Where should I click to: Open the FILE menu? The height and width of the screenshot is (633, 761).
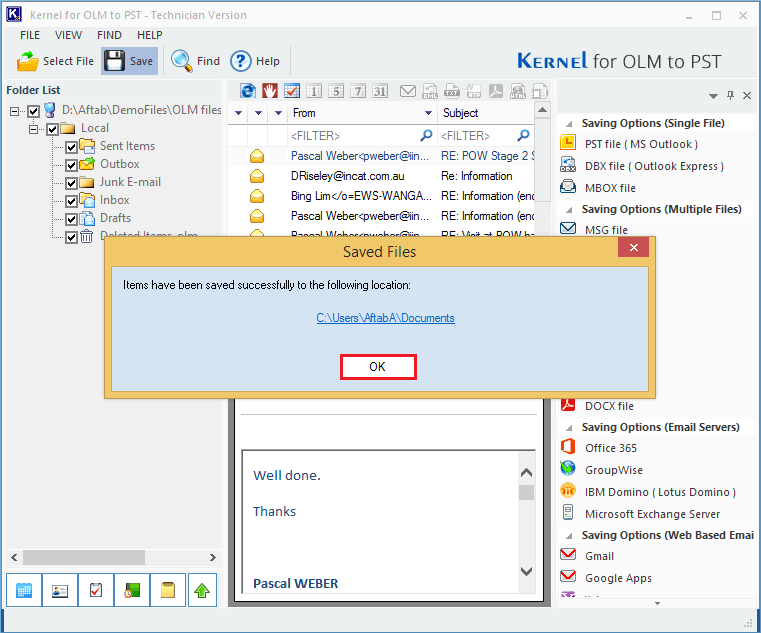coord(30,35)
